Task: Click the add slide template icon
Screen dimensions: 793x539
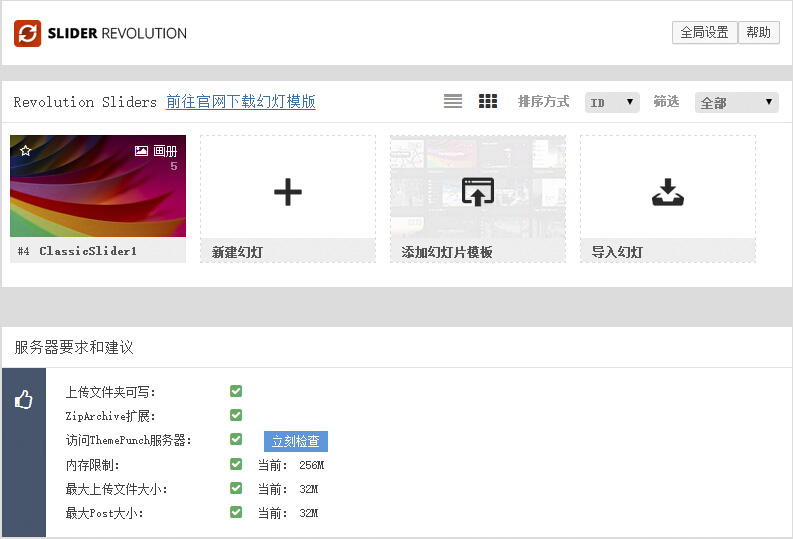Action: click(478, 192)
